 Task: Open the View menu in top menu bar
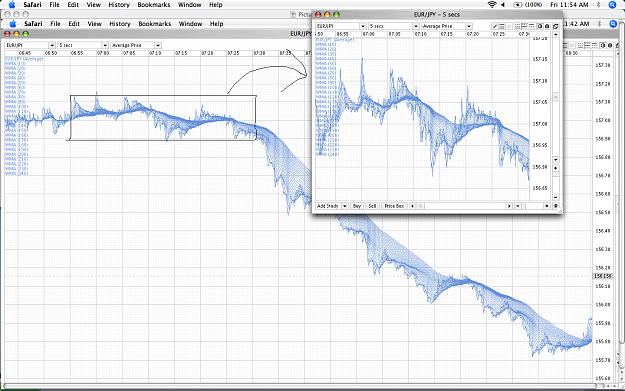pyautogui.click(x=94, y=5)
